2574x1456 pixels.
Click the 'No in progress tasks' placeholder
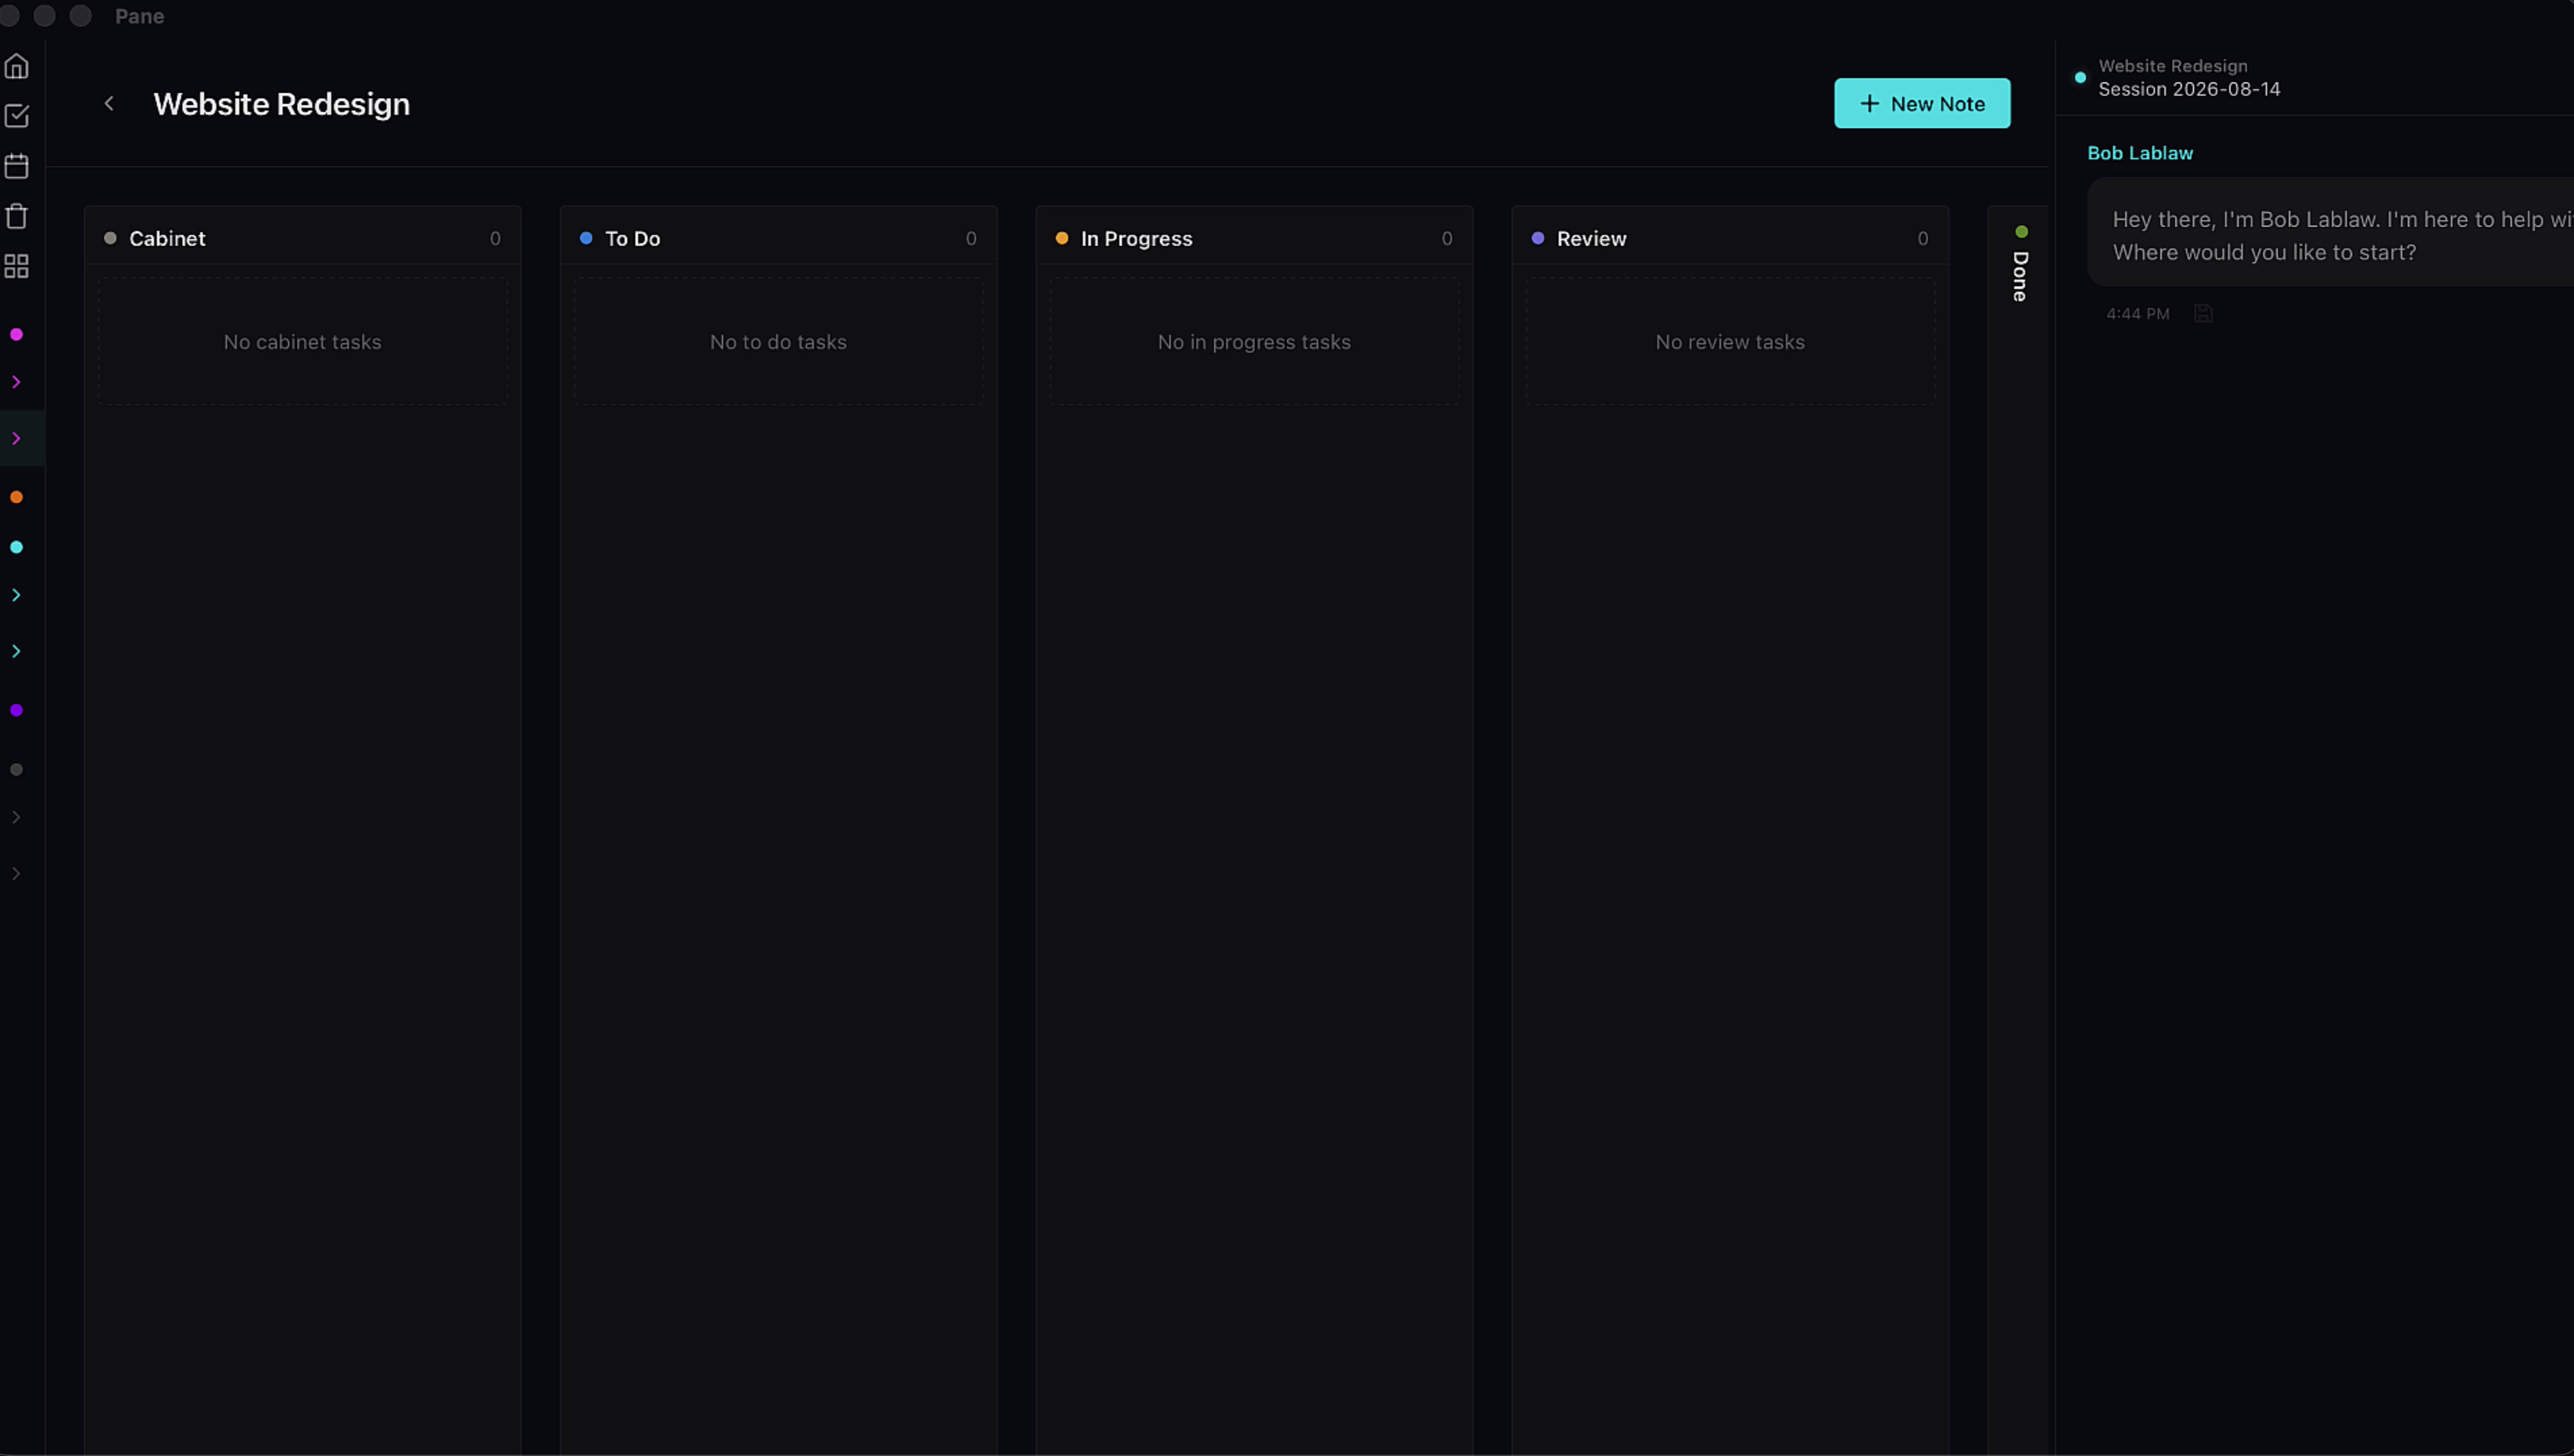(x=1254, y=342)
